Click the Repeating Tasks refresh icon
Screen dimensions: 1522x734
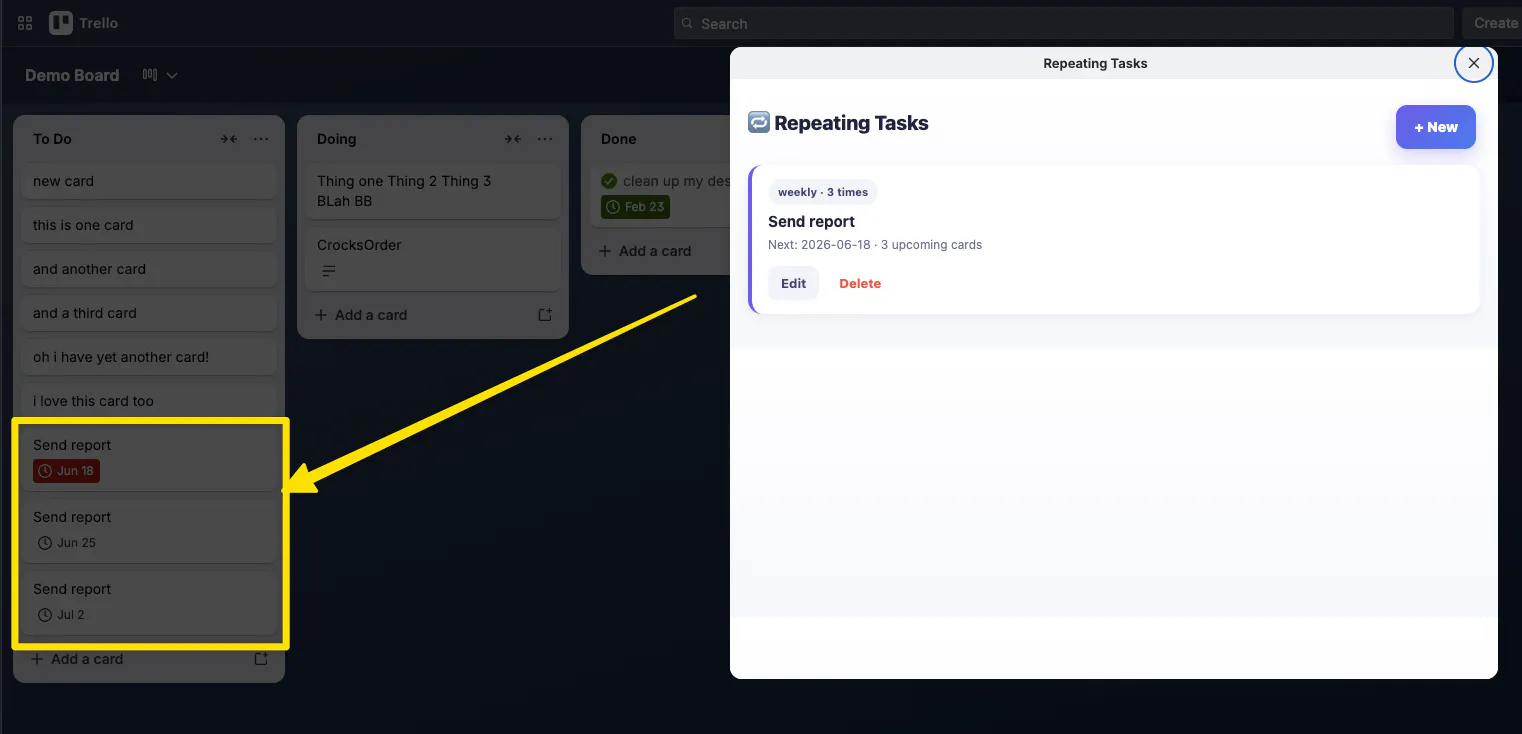[x=759, y=122]
